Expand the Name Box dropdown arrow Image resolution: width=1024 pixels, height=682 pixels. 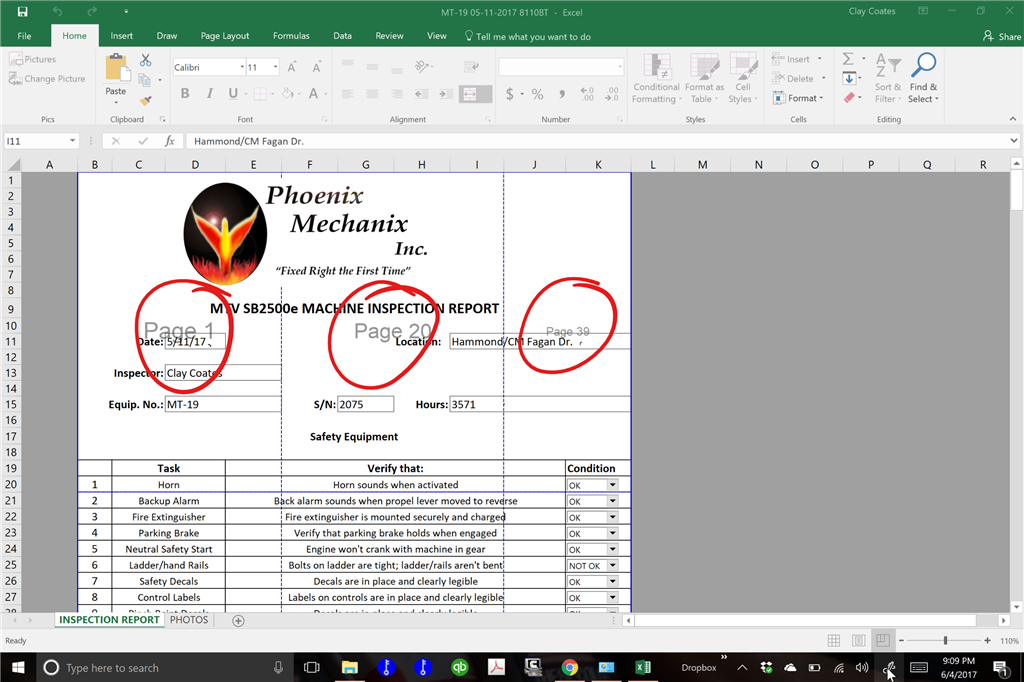click(72, 141)
